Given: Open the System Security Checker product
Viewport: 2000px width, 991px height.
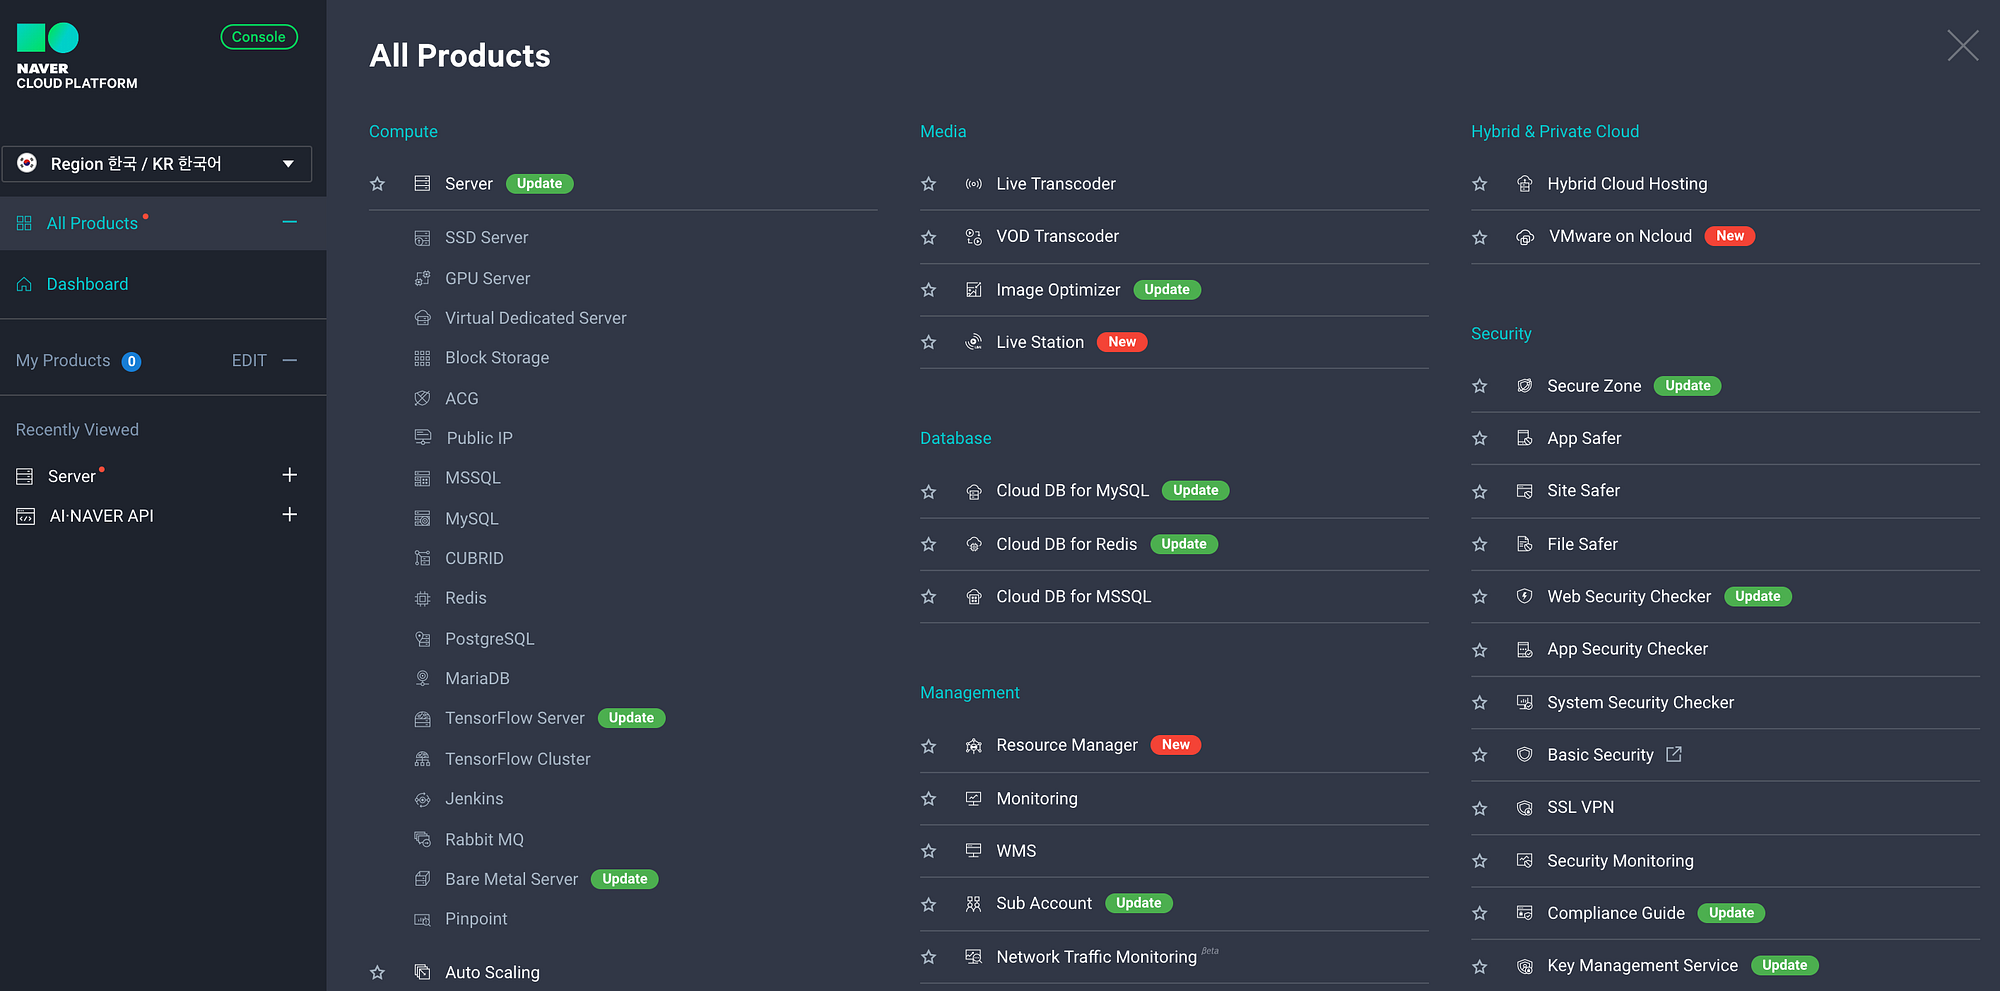Looking at the screenshot, I should 1640,702.
